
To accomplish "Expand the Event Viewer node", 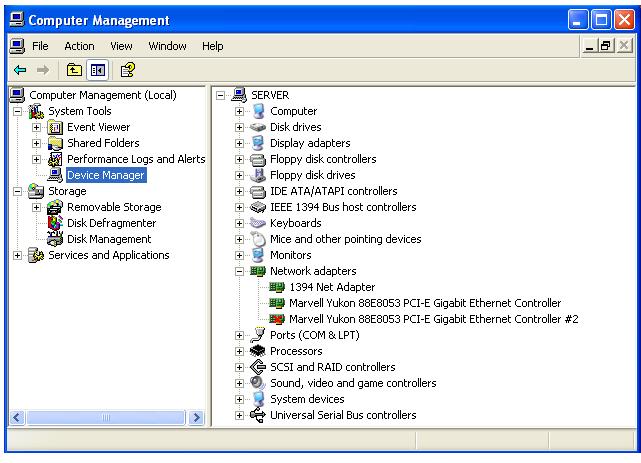I will (x=36, y=127).
